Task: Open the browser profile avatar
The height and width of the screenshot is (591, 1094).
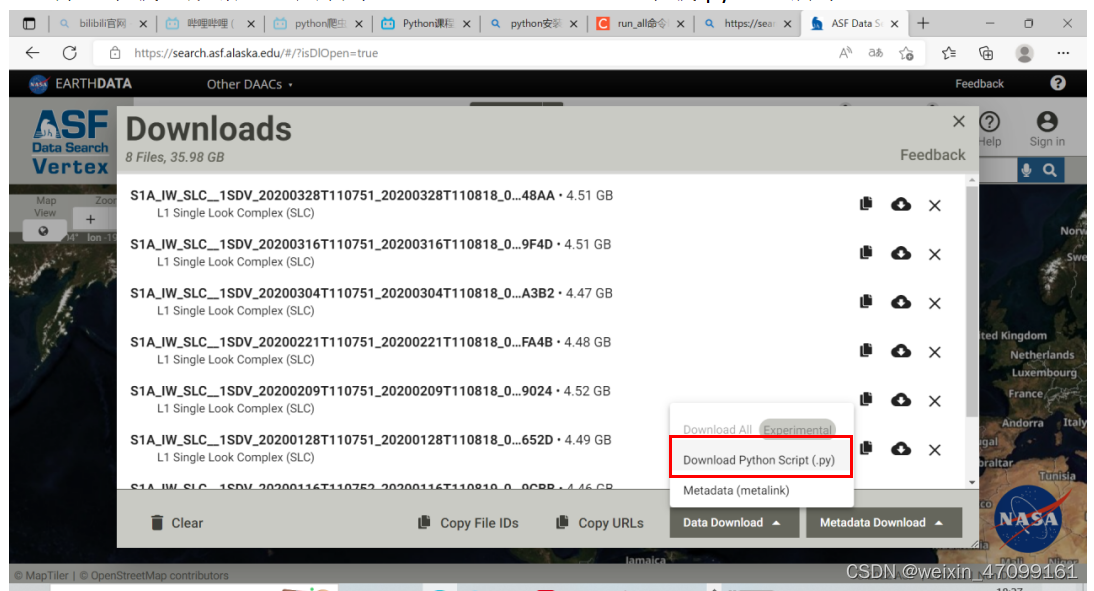Action: (x=1024, y=53)
